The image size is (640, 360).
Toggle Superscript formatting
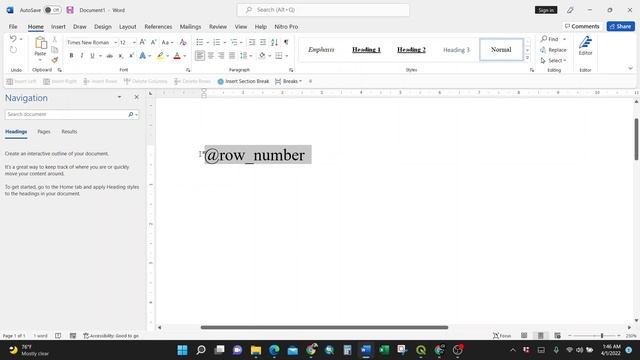131,56
